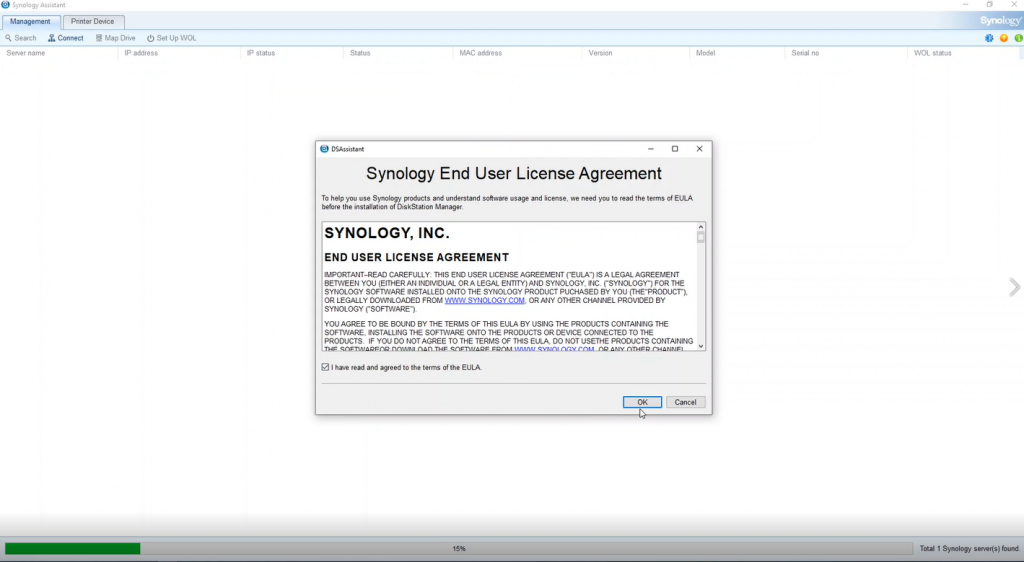Click the 'END USER LICENSE AGREEMENT' subheading
Viewport: 1024px width, 562px height.
(417, 258)
